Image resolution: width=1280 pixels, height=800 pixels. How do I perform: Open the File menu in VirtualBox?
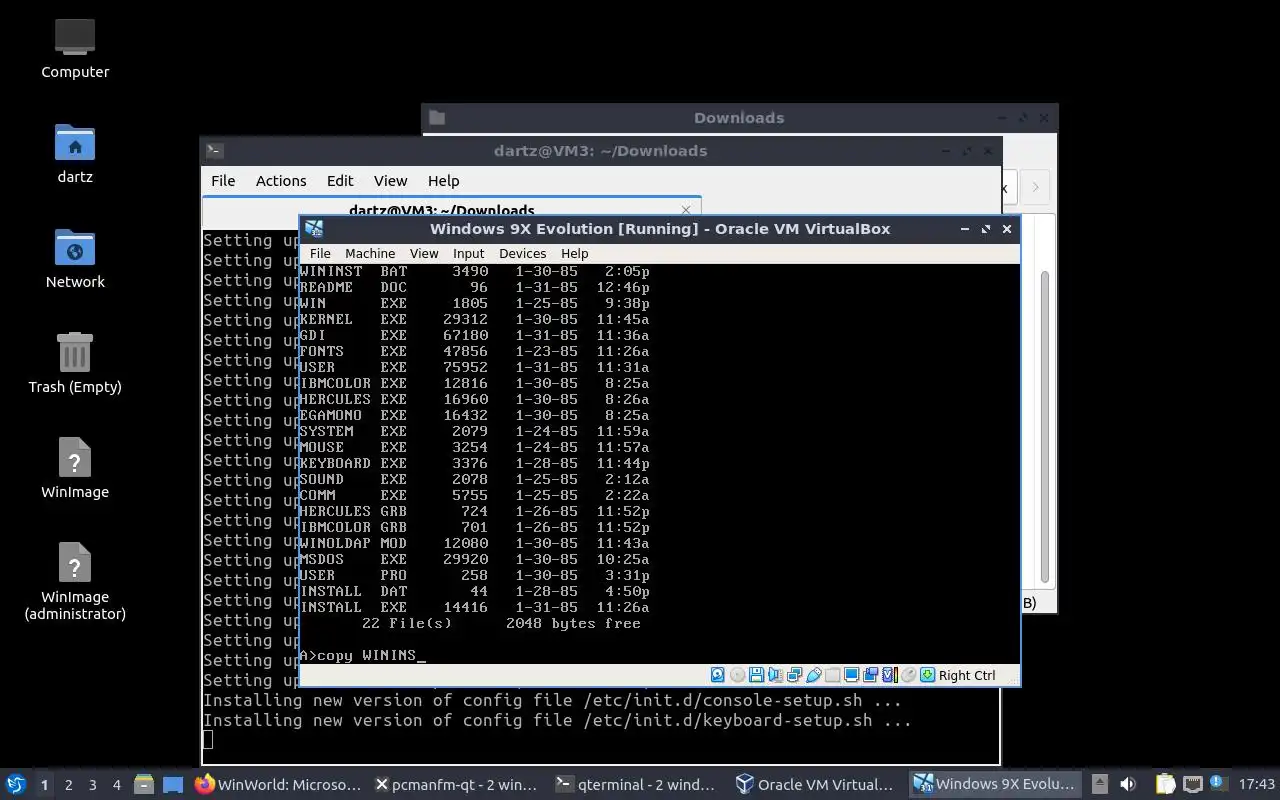pos(320,254)
